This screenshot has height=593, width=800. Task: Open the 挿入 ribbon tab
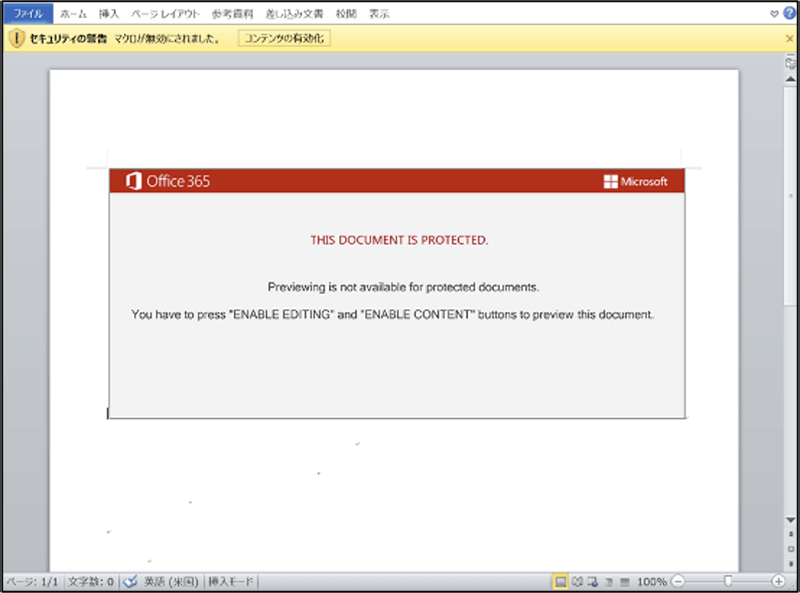coord(109,14)
